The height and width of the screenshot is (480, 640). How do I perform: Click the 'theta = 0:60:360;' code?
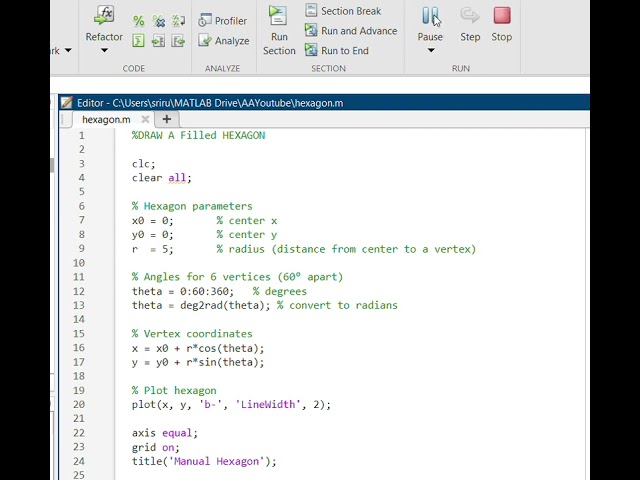183,291
